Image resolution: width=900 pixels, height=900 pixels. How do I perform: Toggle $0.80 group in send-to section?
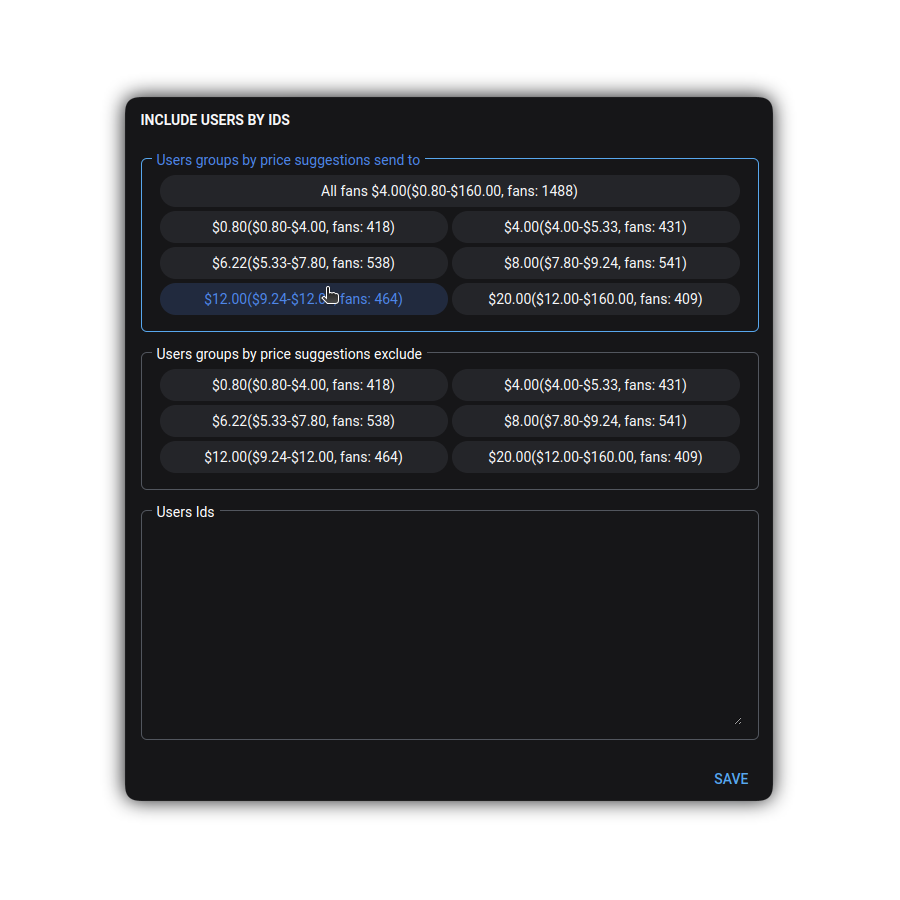(303, 227)
